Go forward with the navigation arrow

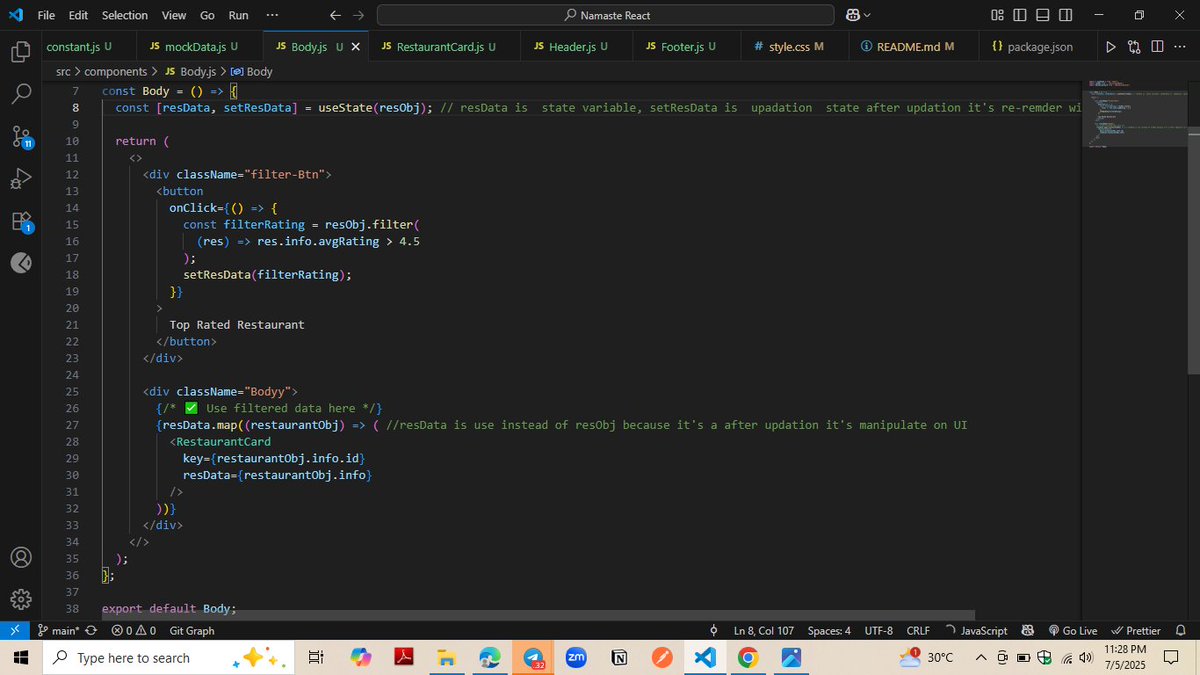358,15
